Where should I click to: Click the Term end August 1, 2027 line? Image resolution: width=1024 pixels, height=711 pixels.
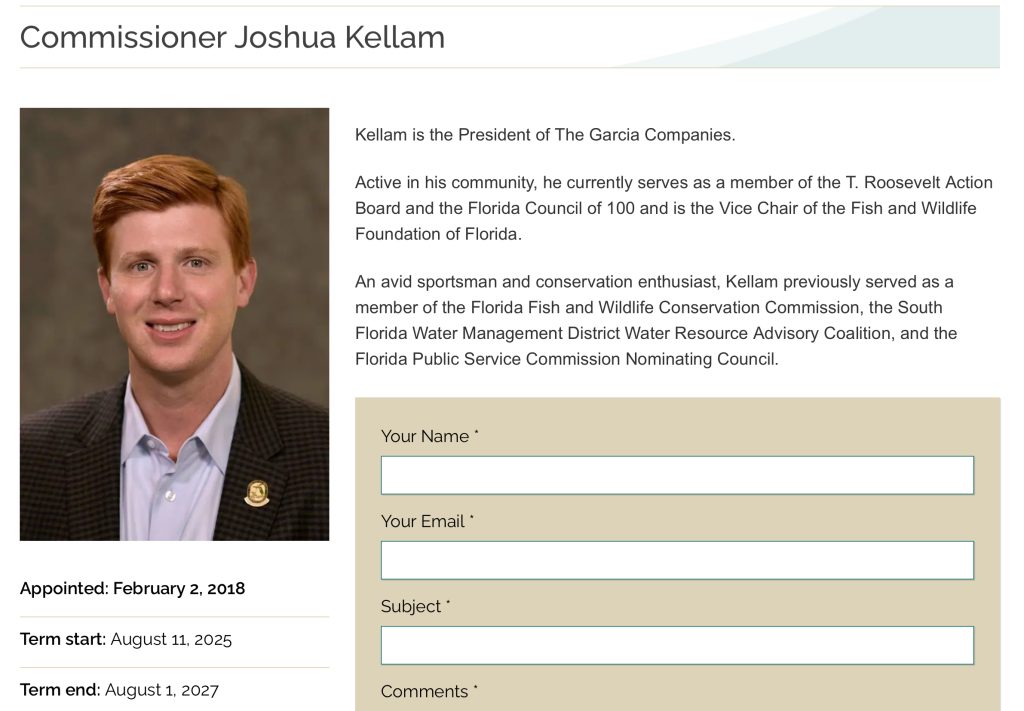pyautogui.click(x=119, y=690)
